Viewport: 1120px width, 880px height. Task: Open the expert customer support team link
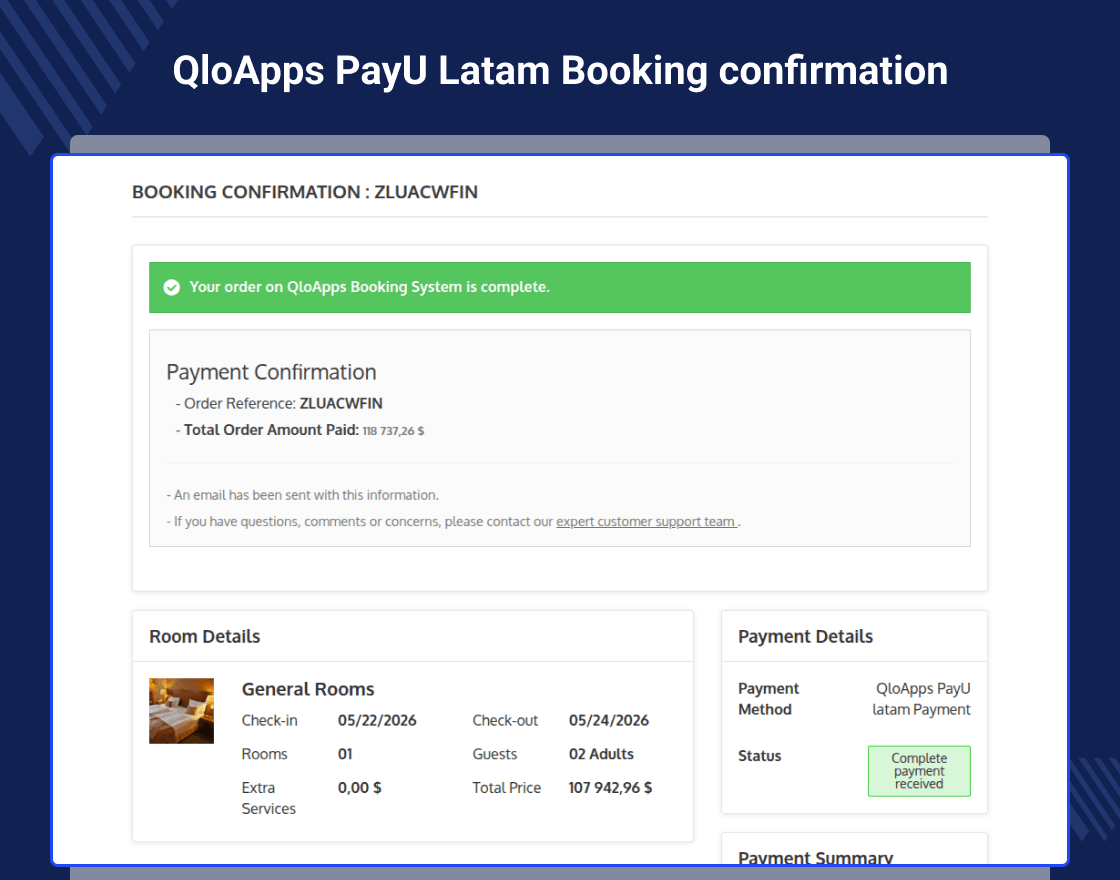(646, 521)
